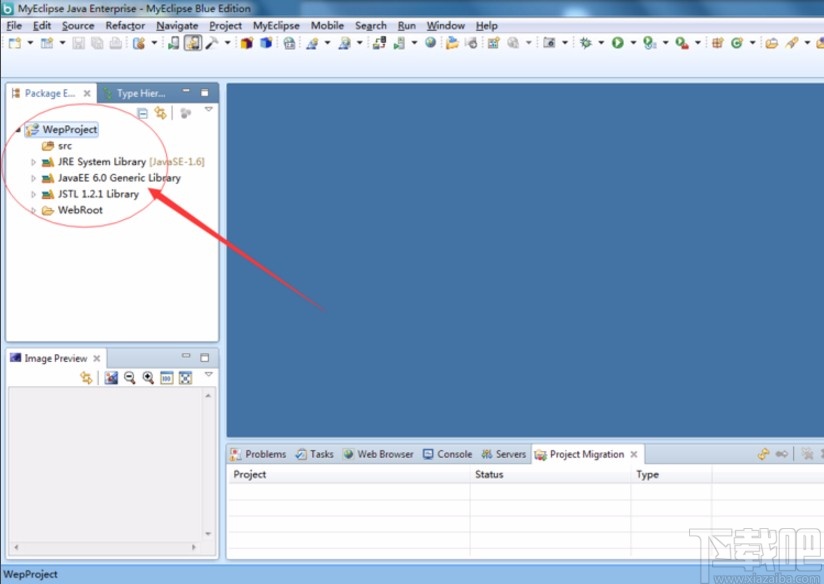Click the Open Type folder icon
This screenshot has height=584, width=824.
[771, 43]
